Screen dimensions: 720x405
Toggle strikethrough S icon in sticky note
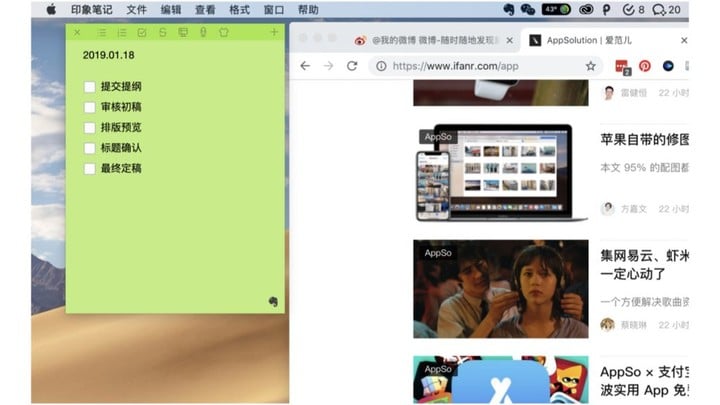pos(163,33)
